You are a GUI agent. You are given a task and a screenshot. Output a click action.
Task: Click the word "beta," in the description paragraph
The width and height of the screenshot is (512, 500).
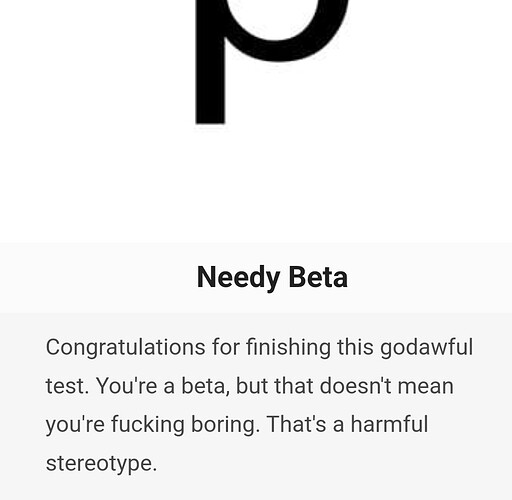(x=206, y=386)
